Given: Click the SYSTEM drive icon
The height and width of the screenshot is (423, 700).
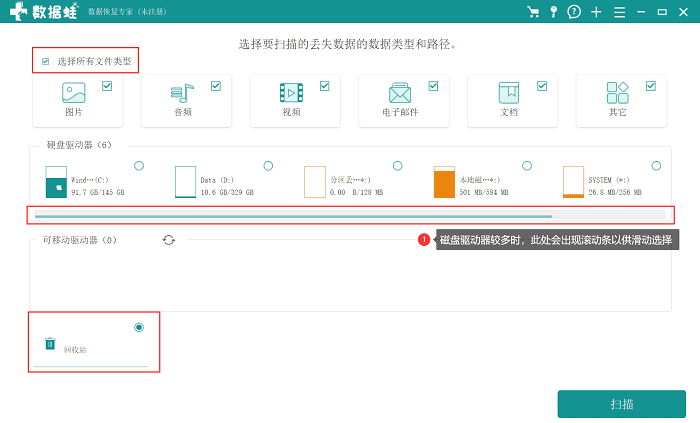Looking at the screenshot, I should [x=573, y=182].
